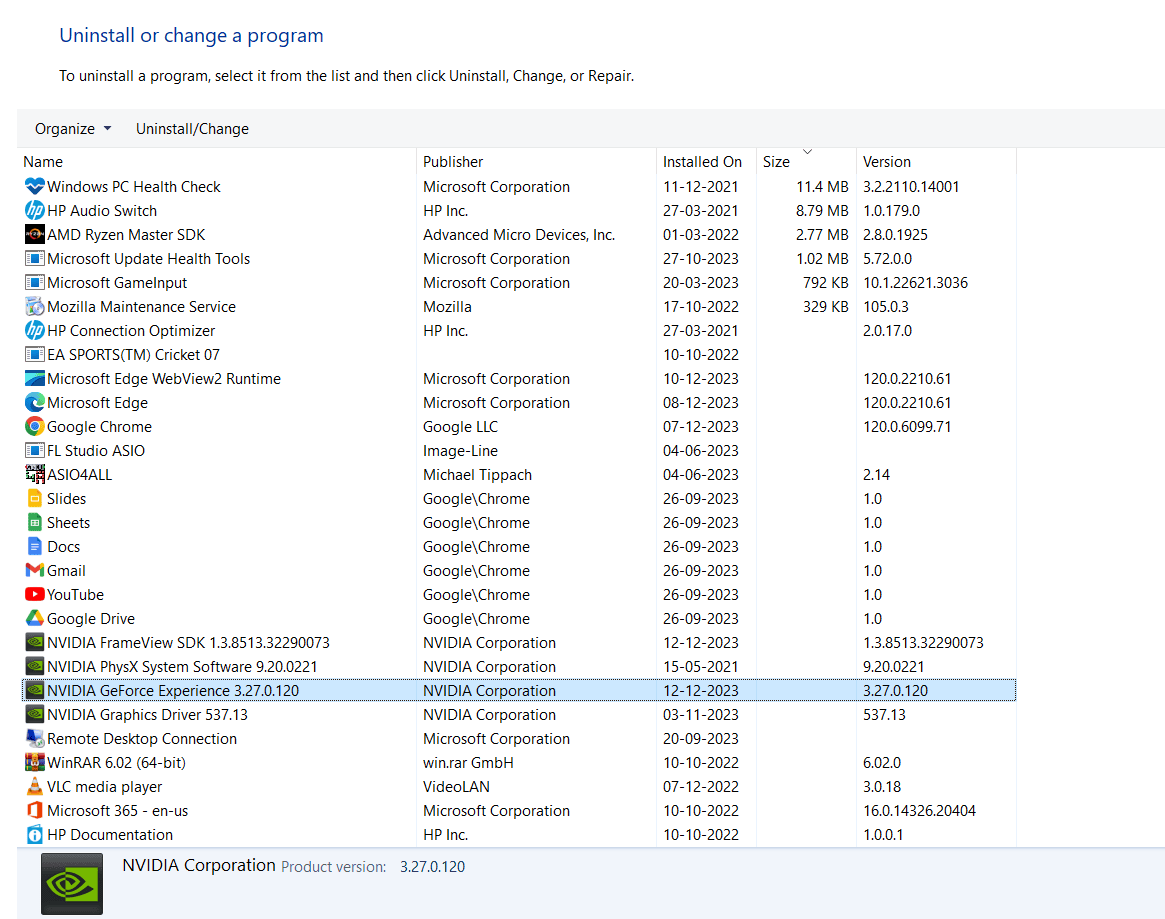Sort programs by the Publisher column
Image resolution: width=1165 pixels, height=919 pixels.
(x=453, y=161)
